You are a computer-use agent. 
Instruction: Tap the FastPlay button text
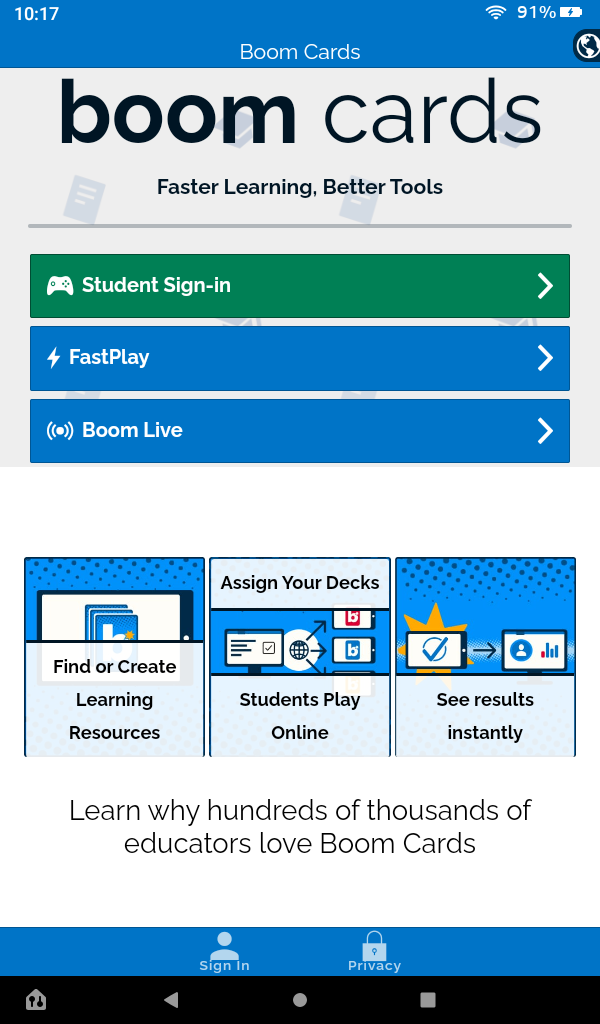(x=109, y=358)
